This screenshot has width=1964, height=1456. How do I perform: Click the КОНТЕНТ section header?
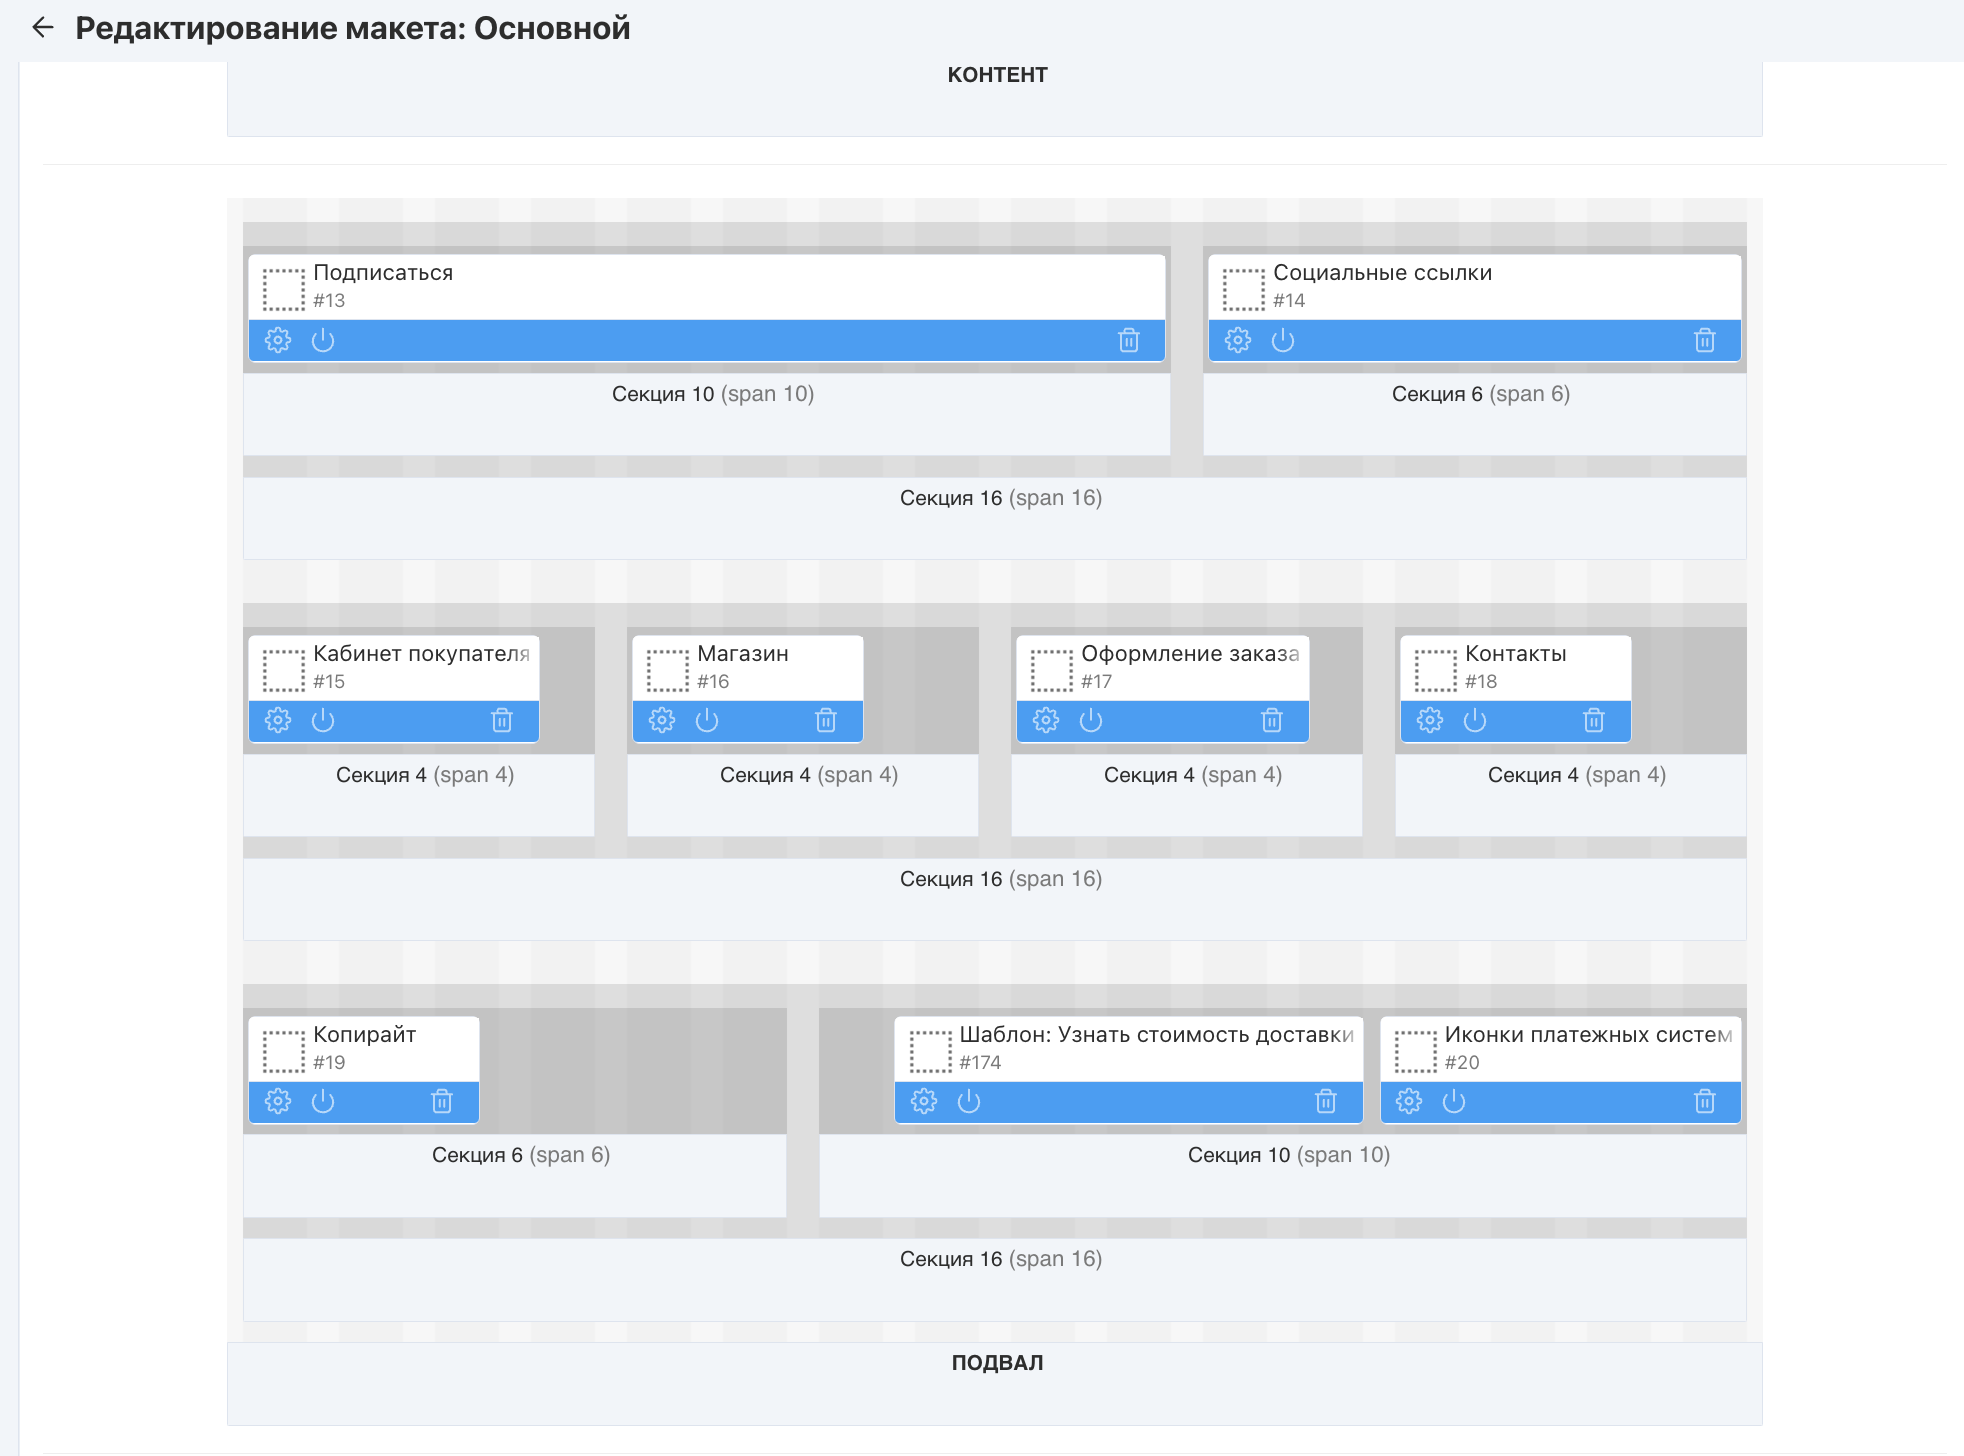click(996, 75)
